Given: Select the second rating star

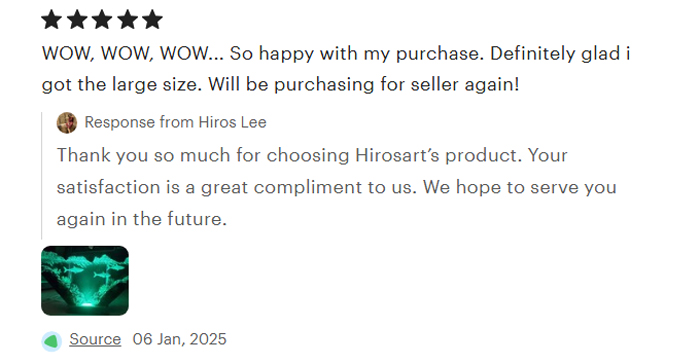Looking at the screenshot, I should point(77,20).
